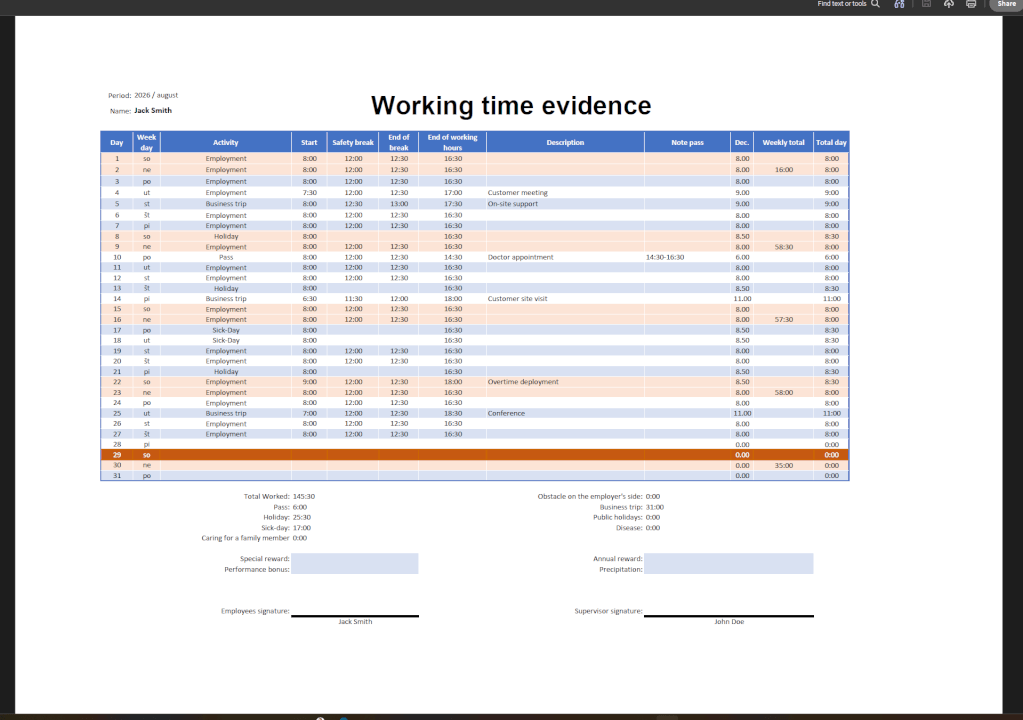The image size is (1023, 720).
Task: Click end time '18:30' on day 25
Action: pos(453,413)
